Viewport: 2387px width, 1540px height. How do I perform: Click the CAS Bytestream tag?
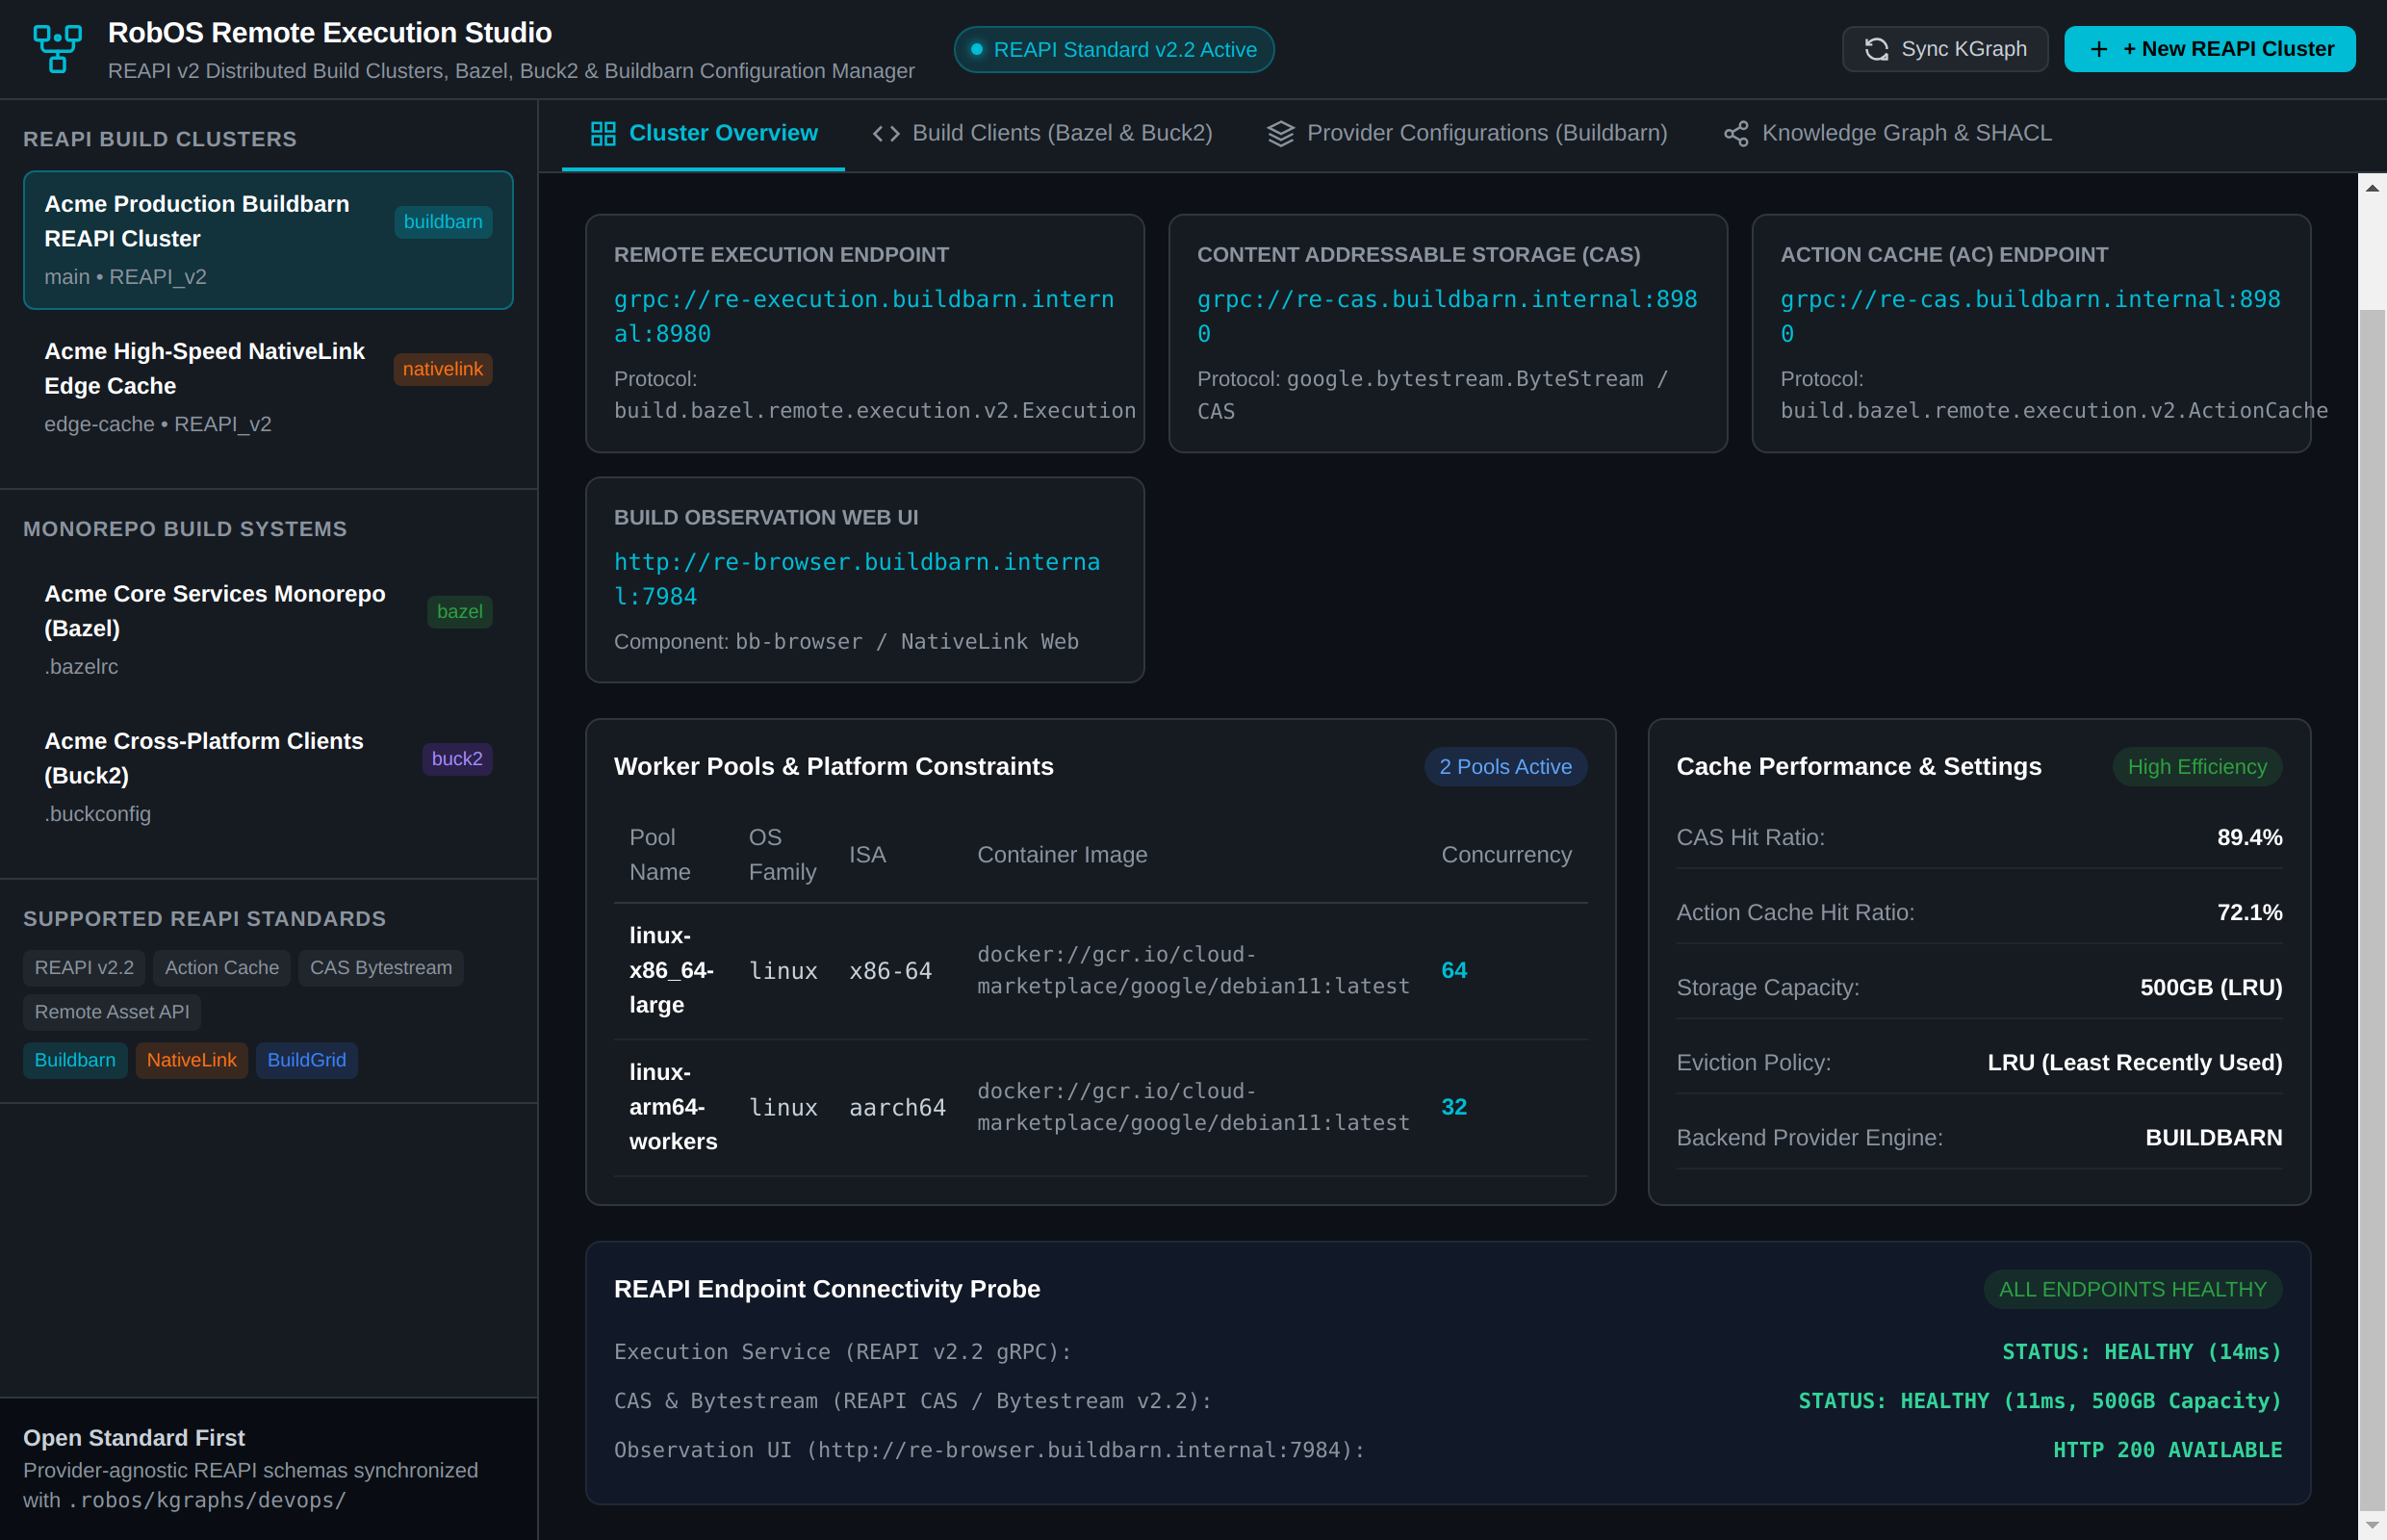(381, 968)
